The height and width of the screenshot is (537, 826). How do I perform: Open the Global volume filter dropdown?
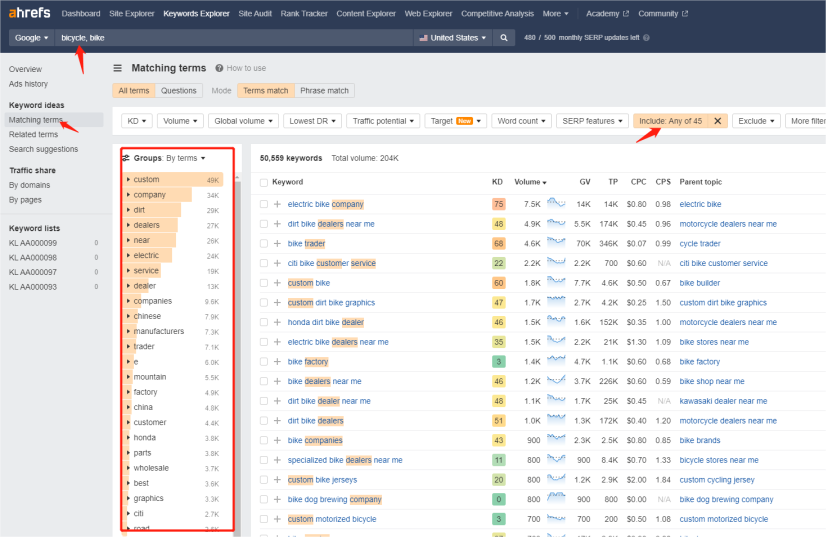[243, 121]
